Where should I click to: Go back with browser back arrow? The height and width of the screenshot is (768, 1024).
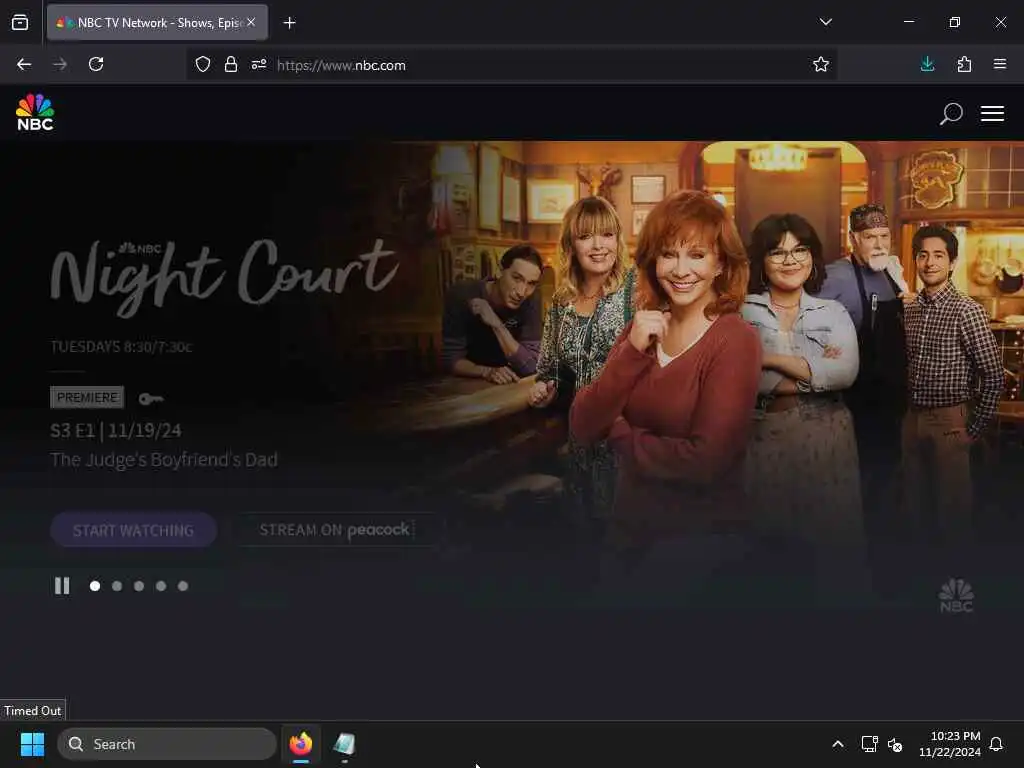[x=24, y=64]
